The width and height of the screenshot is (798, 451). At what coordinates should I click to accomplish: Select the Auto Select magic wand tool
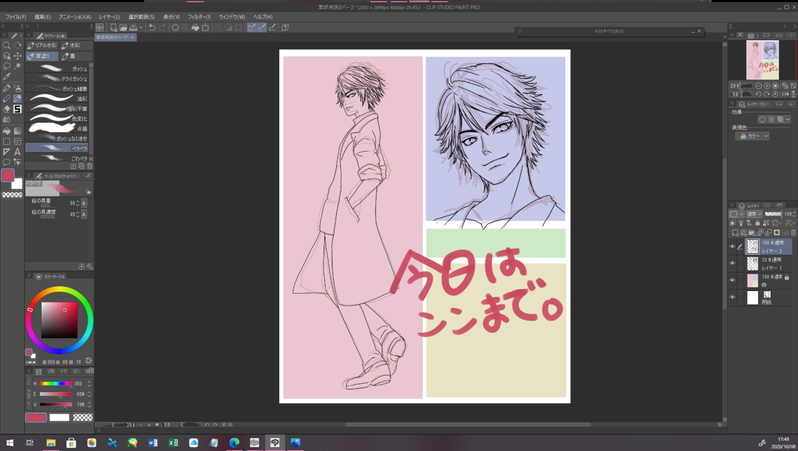(x=17, y=66)
